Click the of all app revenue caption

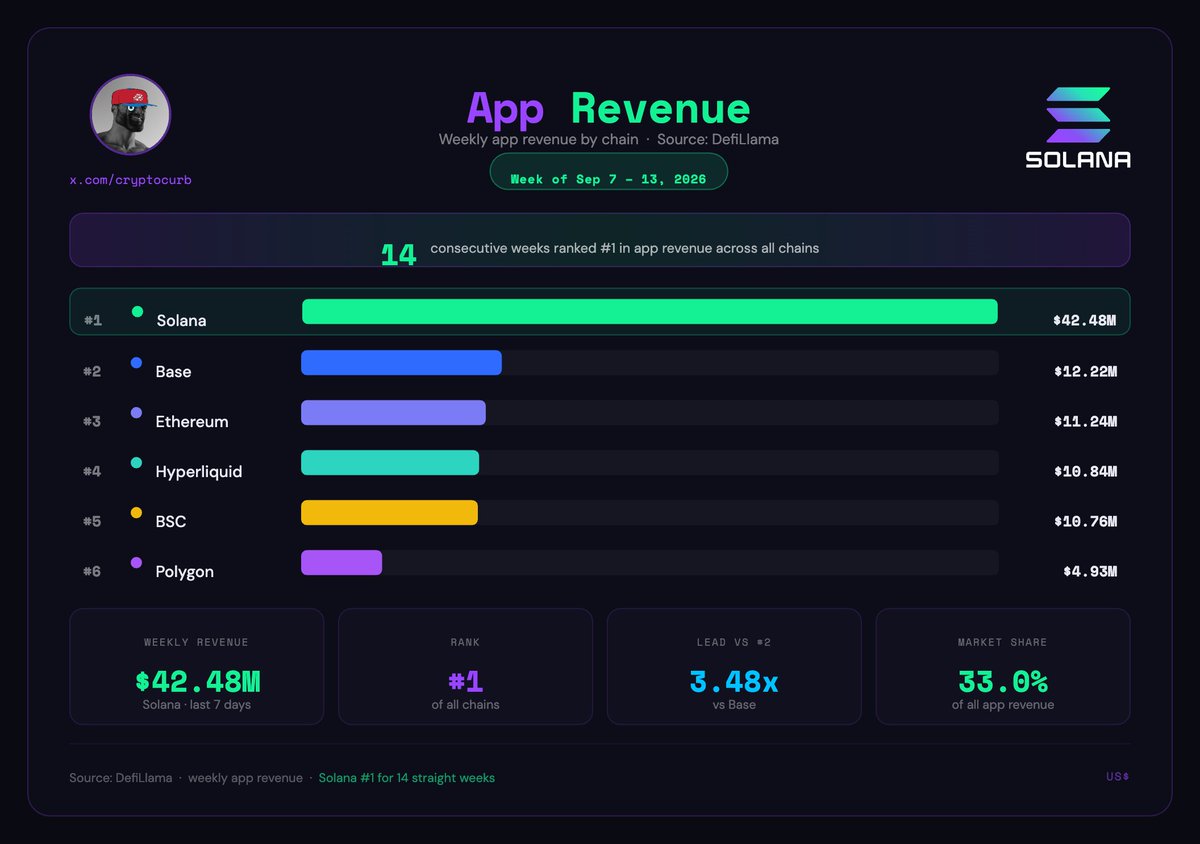point(1003,704)
